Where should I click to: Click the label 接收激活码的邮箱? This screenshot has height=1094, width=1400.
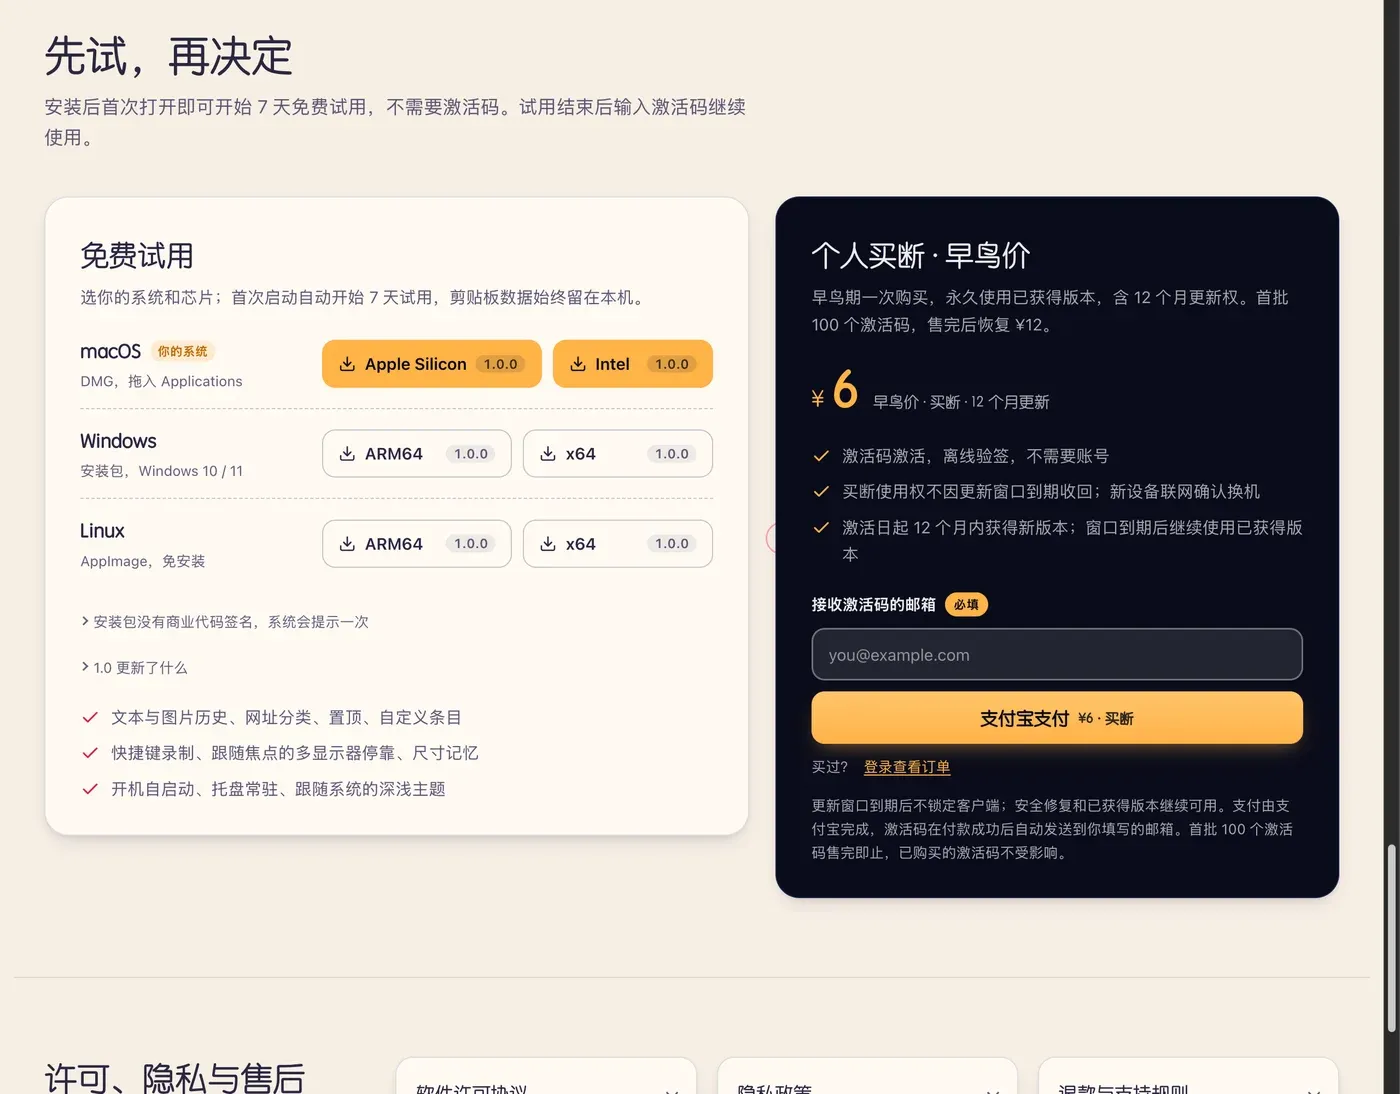pos(874,605)
